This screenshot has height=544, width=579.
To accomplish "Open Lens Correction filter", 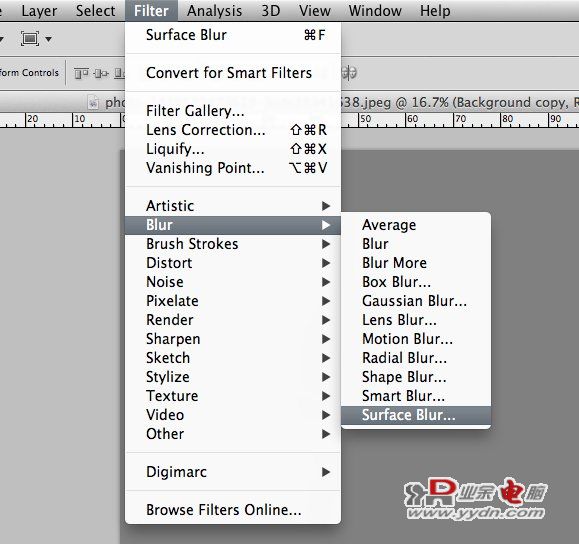I will (233, 130).
